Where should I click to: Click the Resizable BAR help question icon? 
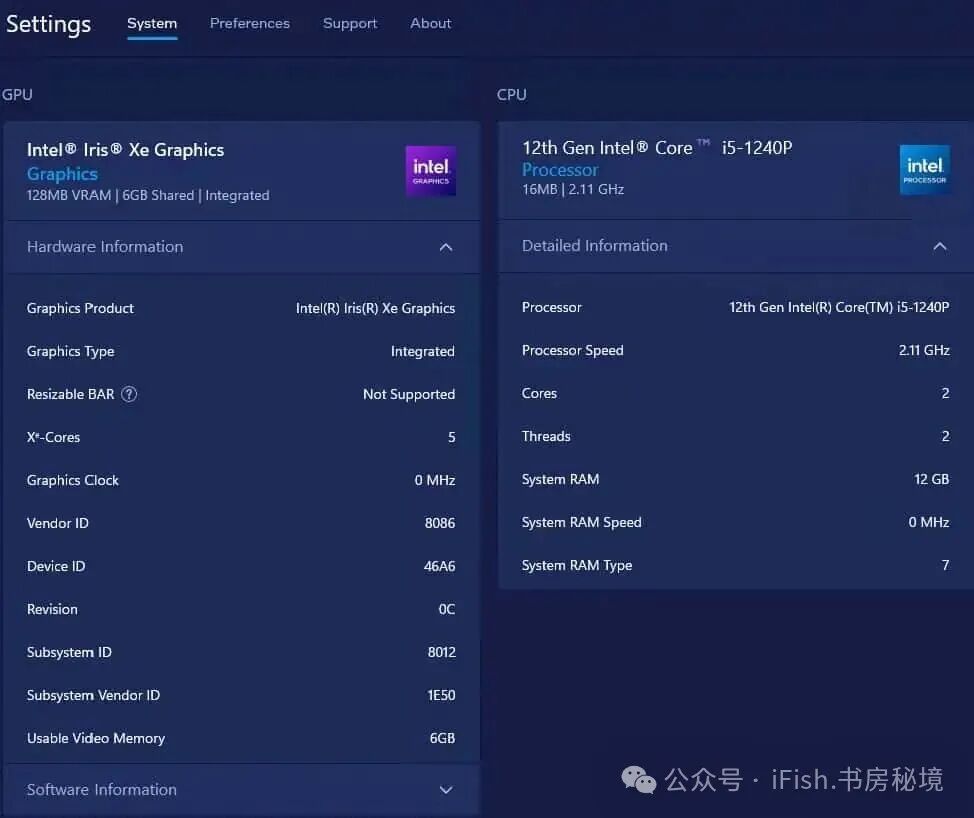click(129, 394)
